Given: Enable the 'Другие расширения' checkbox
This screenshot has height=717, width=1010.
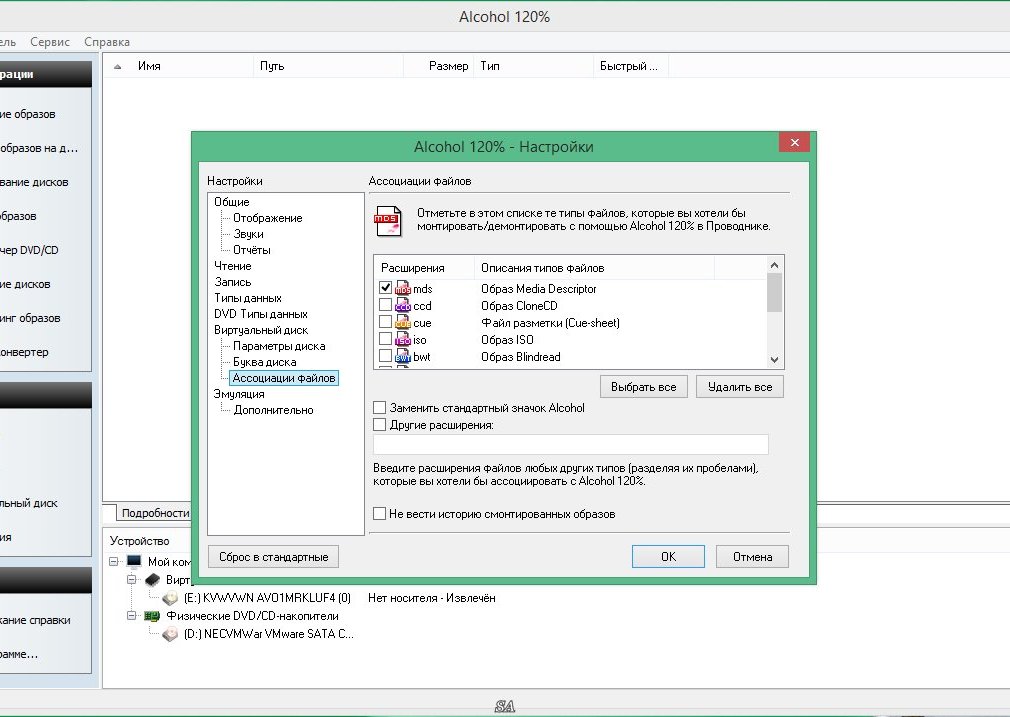Looking at the screenshot, I should (x=379, y=425).
